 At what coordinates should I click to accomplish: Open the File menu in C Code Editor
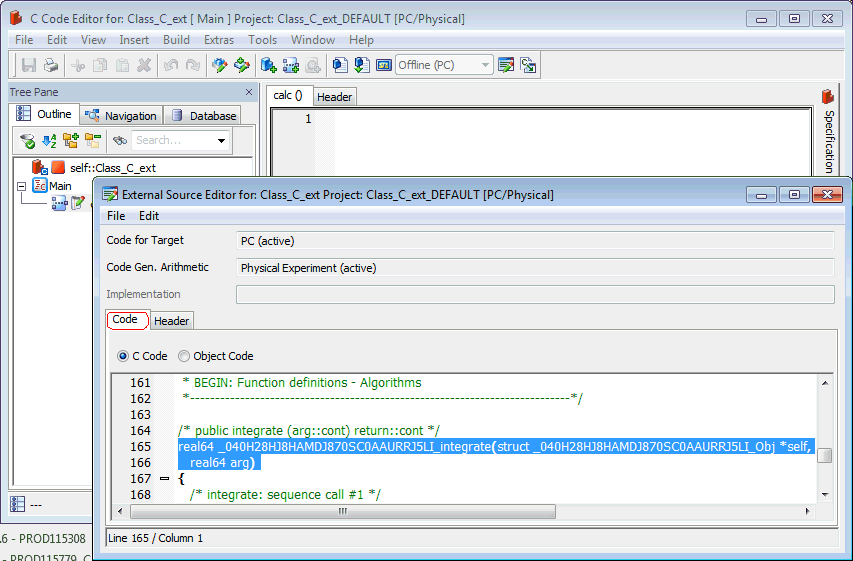pos(24,40)
